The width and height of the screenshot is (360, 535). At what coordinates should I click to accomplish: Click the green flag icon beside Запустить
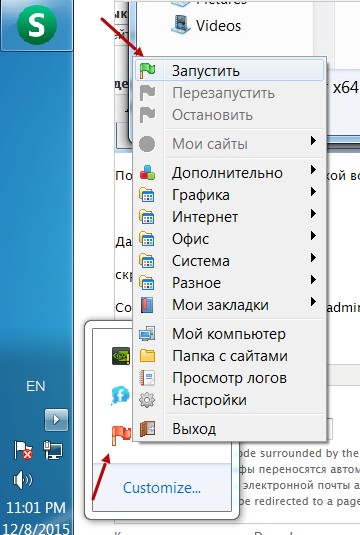point(147,71)
